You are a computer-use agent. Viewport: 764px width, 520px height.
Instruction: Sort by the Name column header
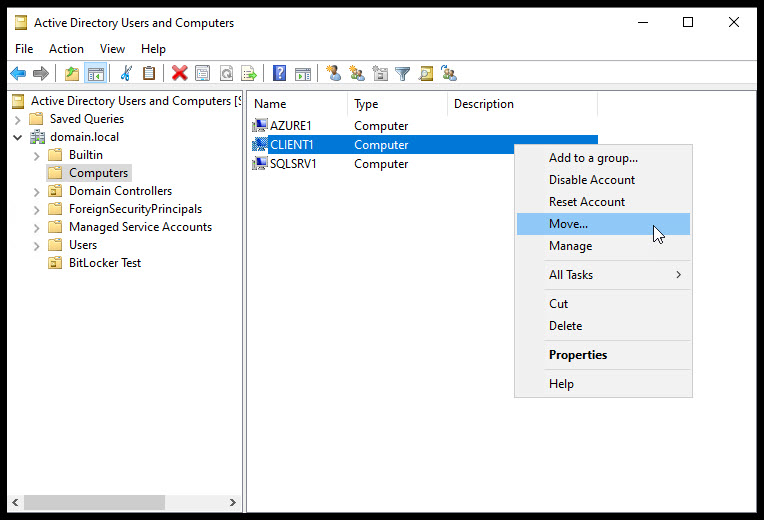point(298,104)
